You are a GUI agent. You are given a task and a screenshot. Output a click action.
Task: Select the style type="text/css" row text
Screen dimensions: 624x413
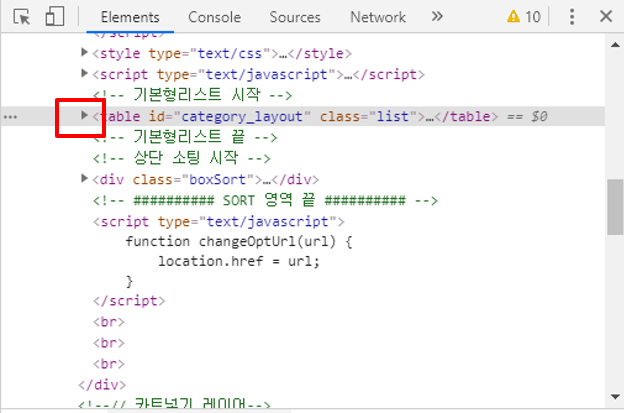[x=222, y=53]
